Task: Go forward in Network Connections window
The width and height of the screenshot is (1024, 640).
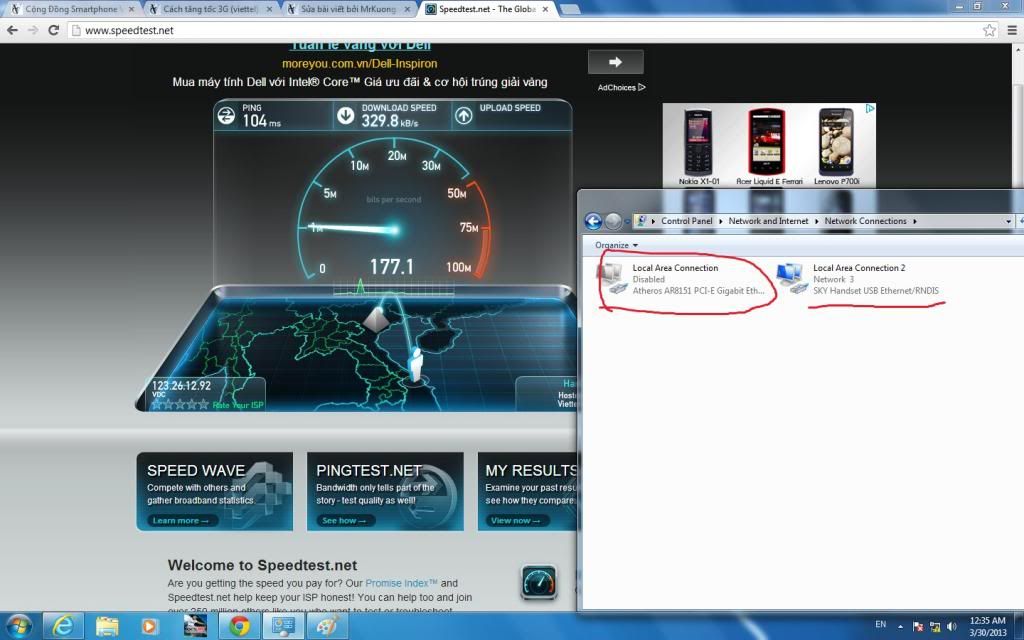Action: point(613,221)
